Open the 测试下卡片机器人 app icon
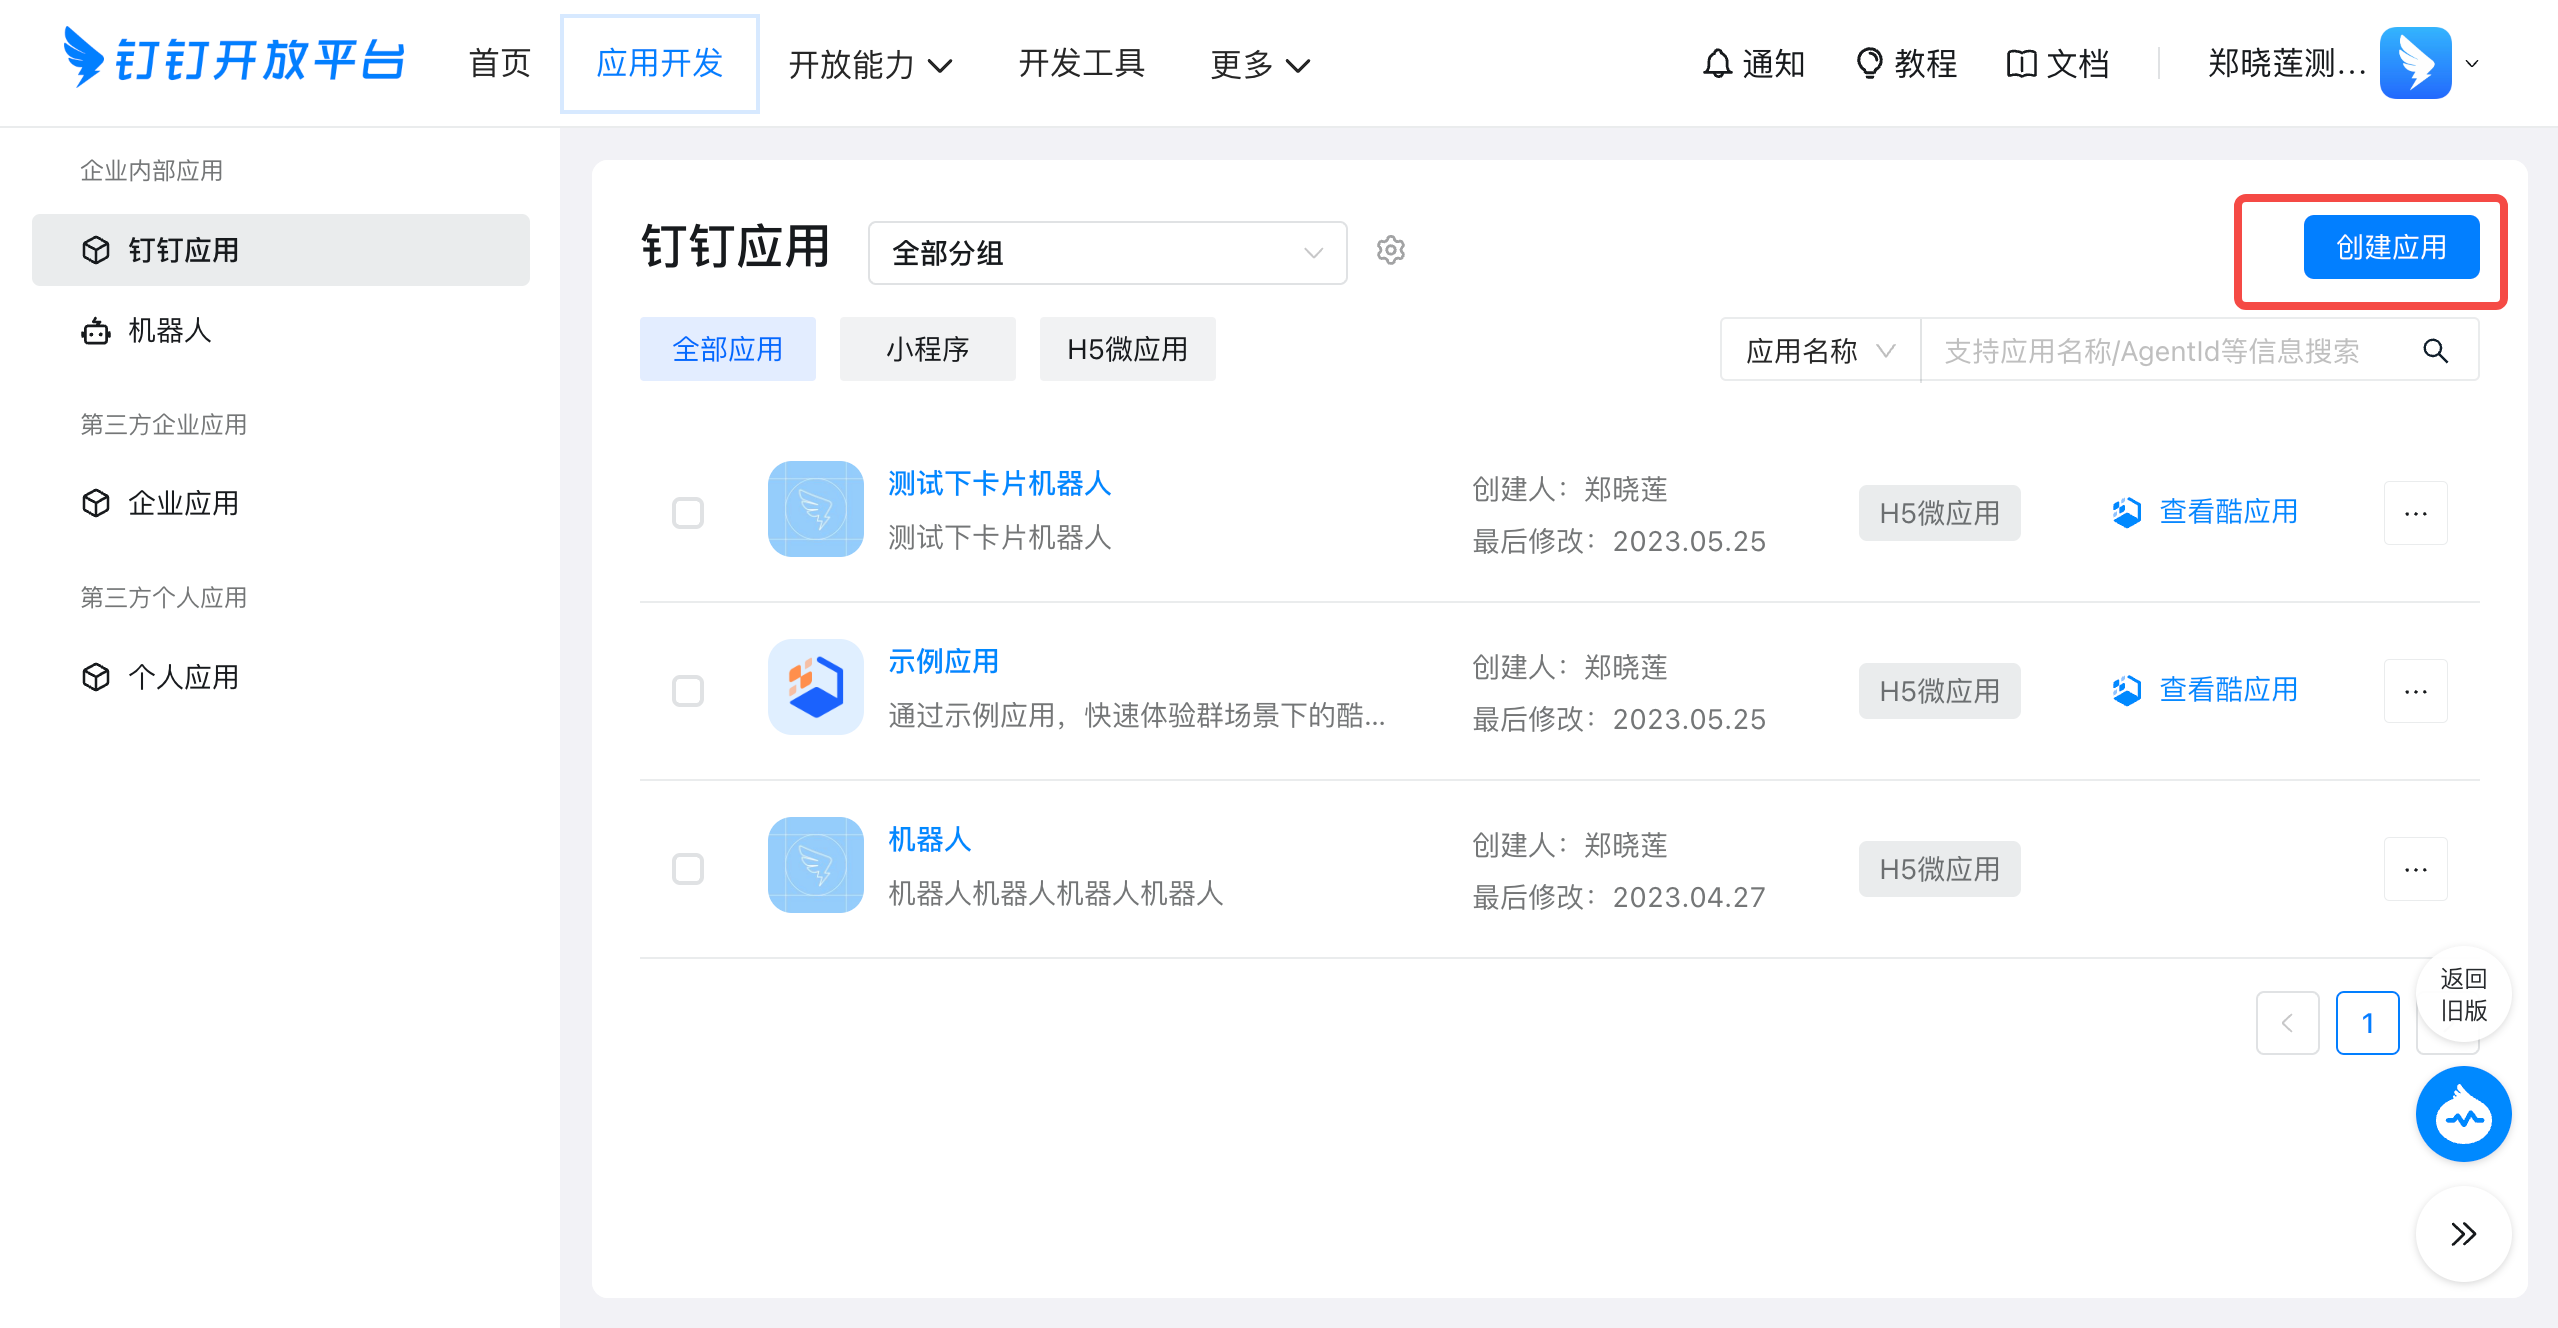This screenshot has width=2558, height=1328. click(815, 509)
